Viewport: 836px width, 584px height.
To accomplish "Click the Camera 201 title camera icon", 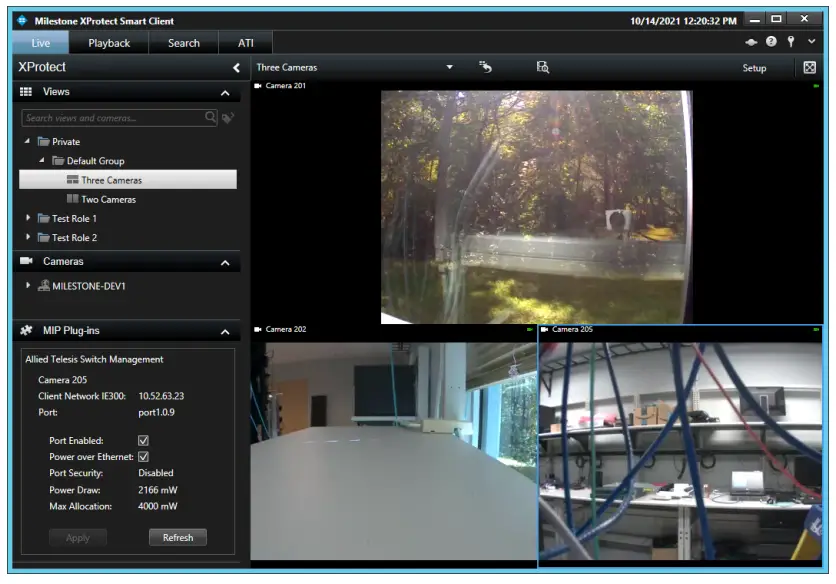I will tap(258, 86).
